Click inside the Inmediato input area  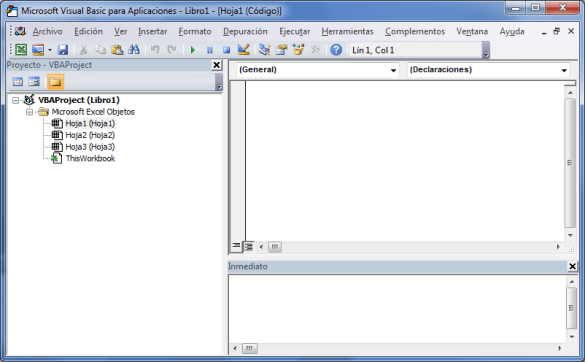coord(397,309)
